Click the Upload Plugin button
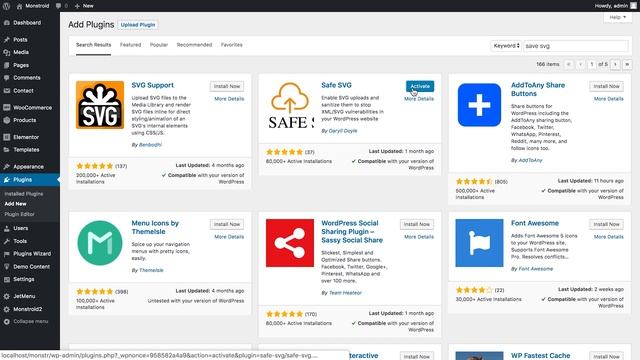 (x=138, y=25)
